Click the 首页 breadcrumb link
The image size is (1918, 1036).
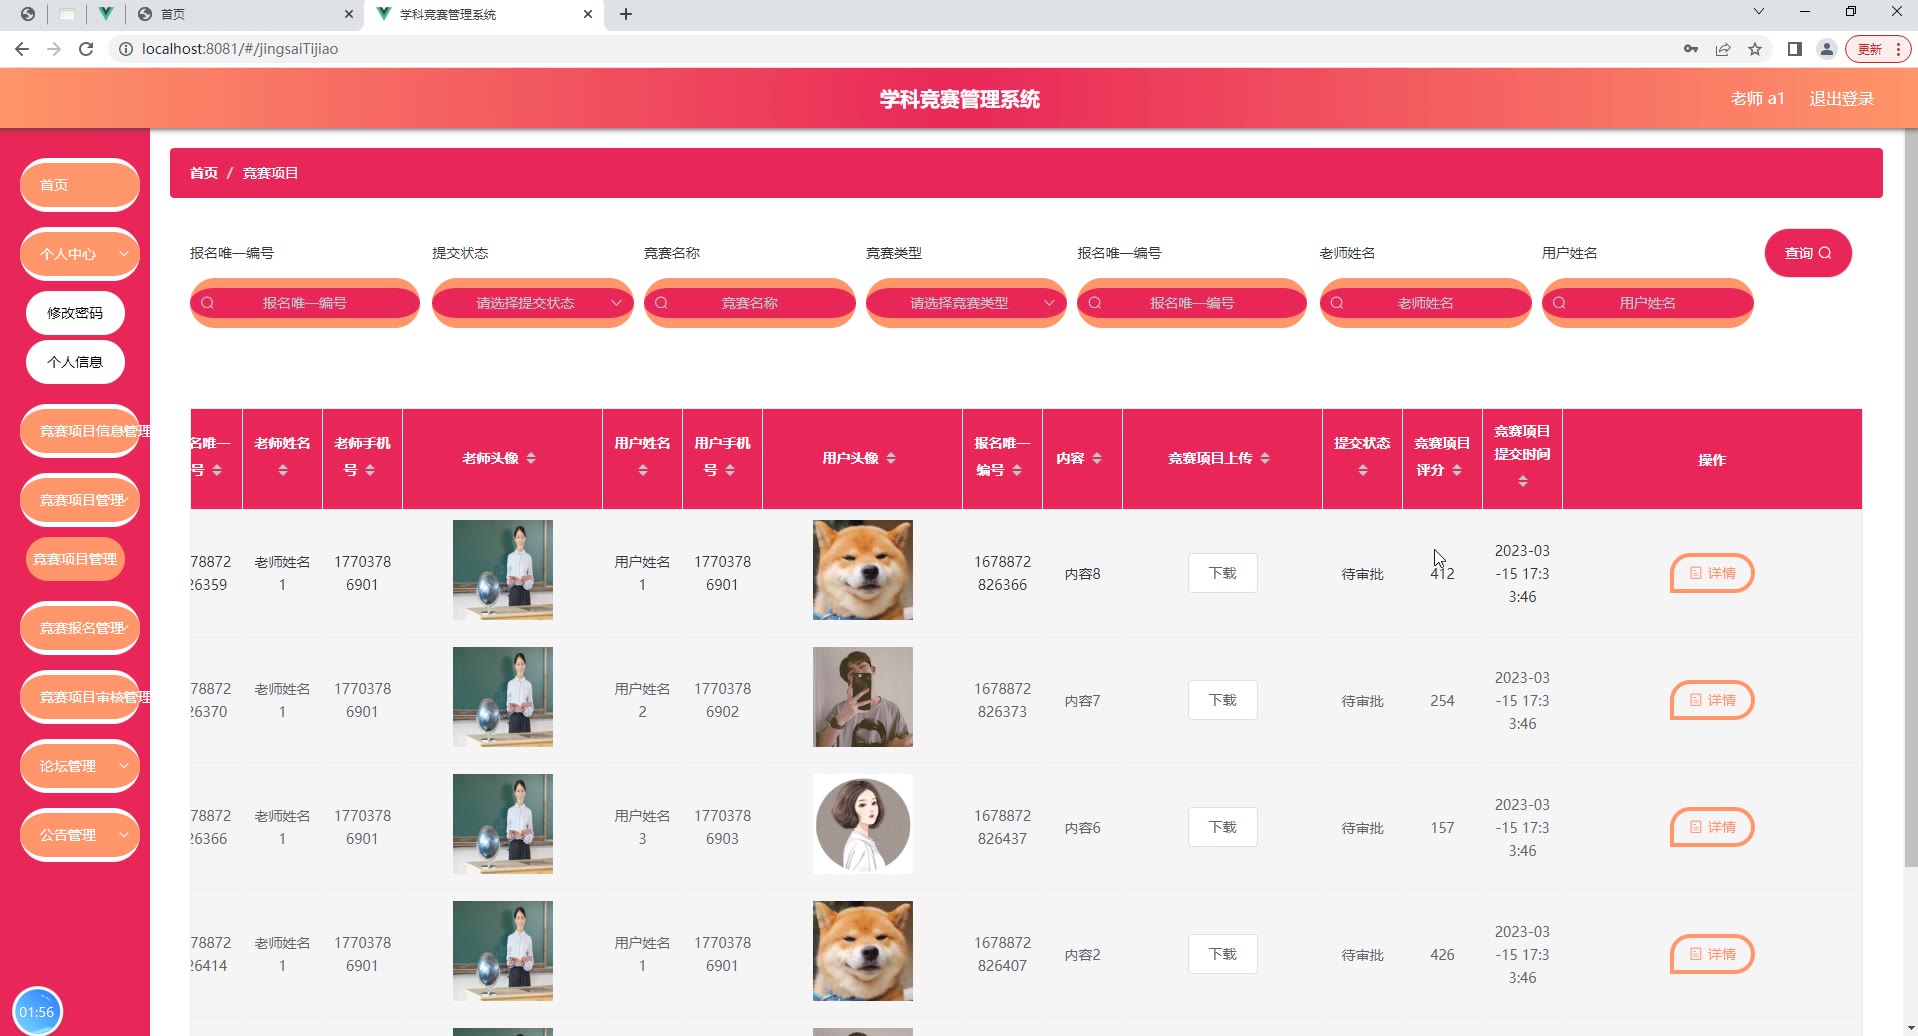(204, 173)
